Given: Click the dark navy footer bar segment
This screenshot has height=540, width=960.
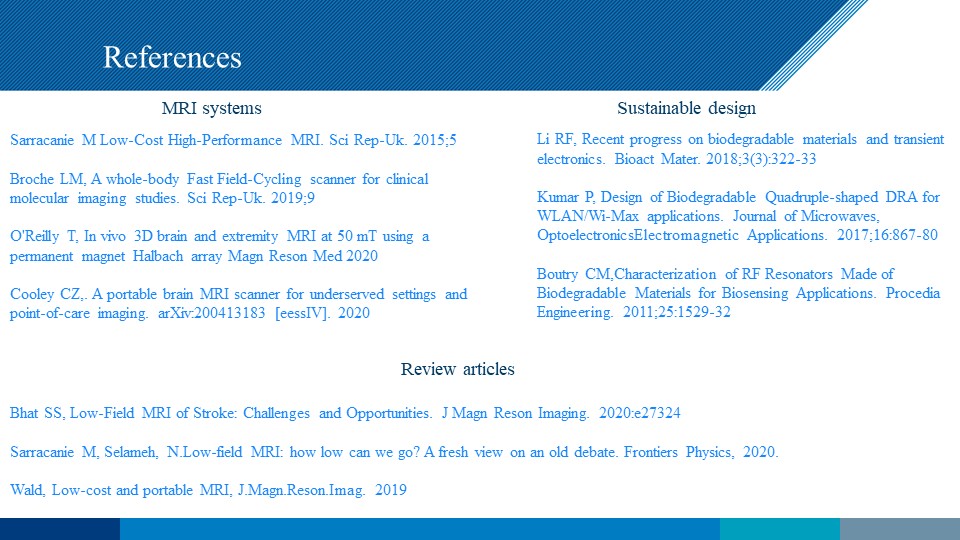Looking at the screenshot, I should pos(59,529).
